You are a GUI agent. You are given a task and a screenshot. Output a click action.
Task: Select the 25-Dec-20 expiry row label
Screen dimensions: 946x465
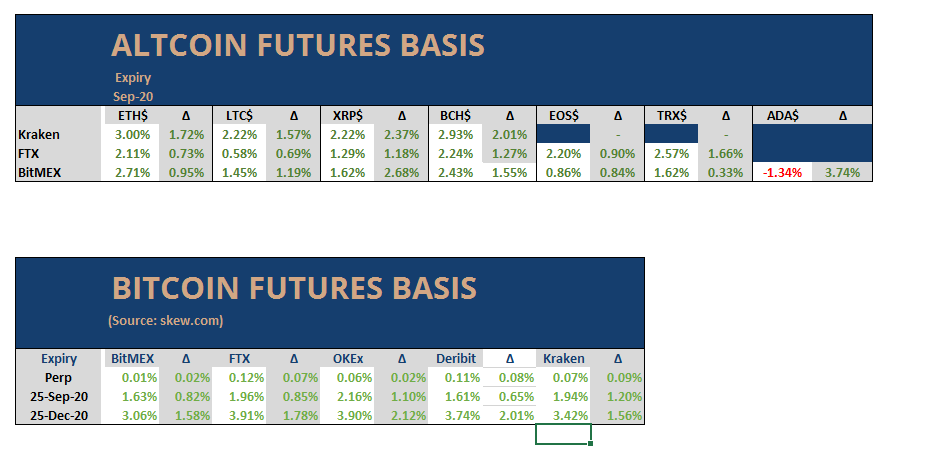click(x=59, y=414)
